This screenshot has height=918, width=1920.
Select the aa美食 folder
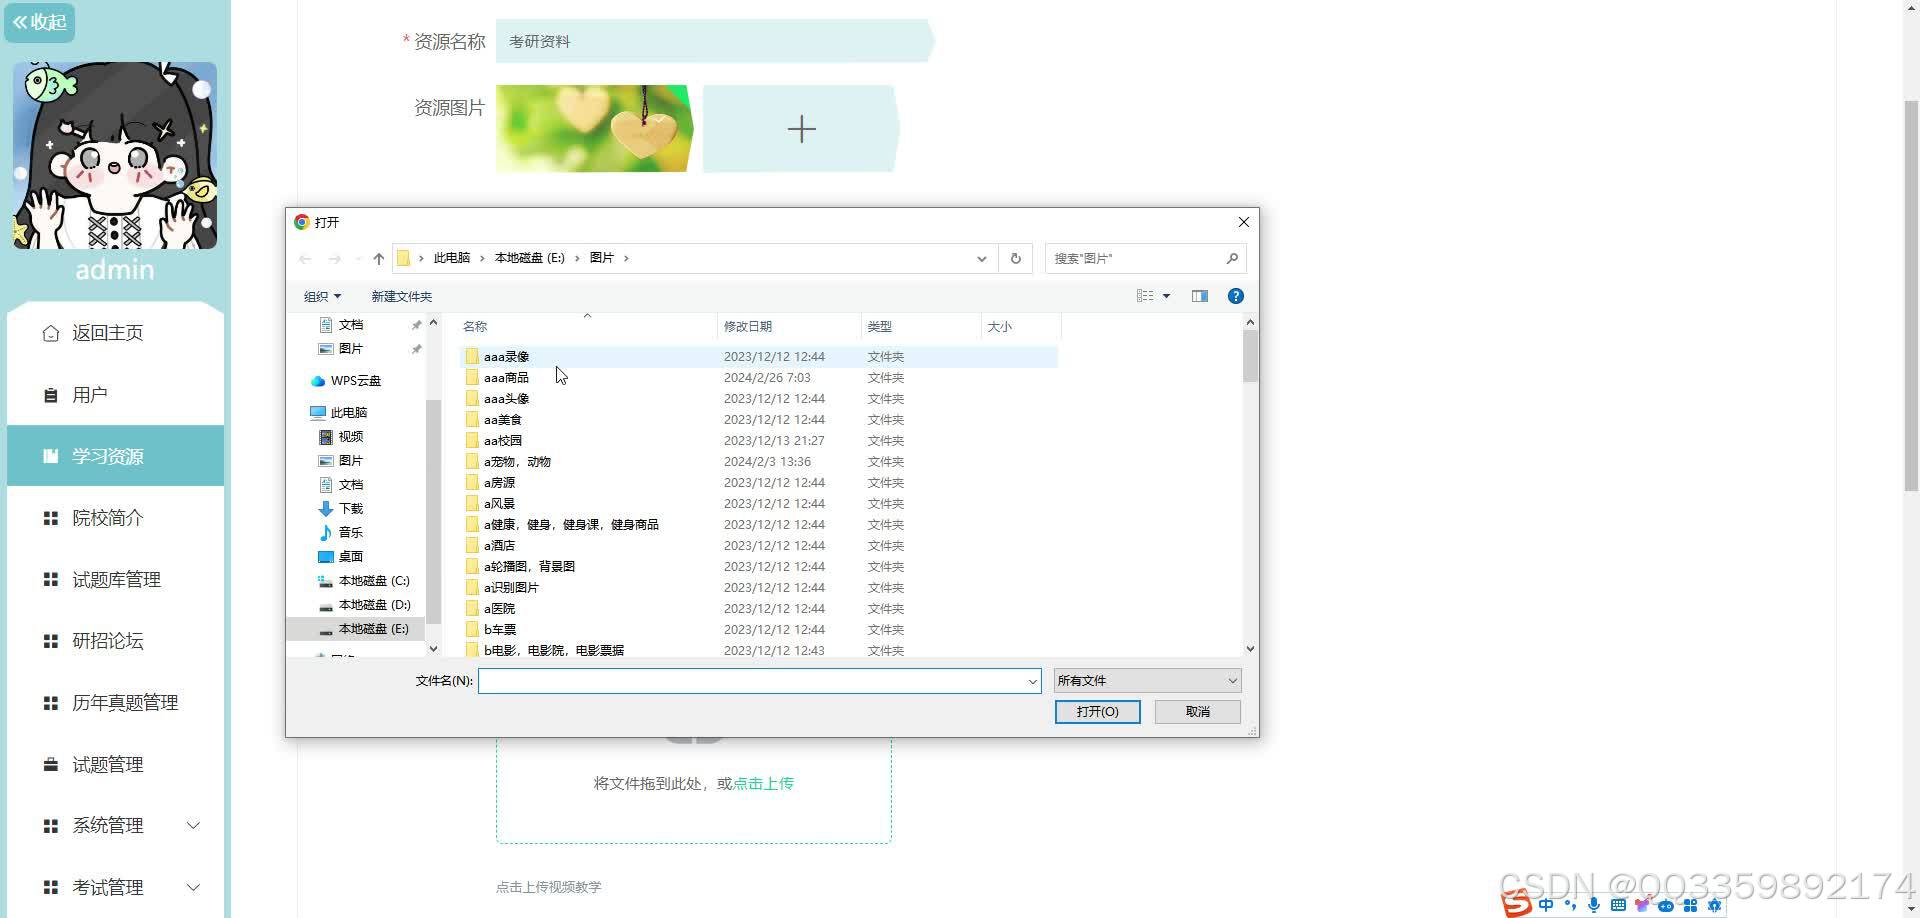click(760, 420)
